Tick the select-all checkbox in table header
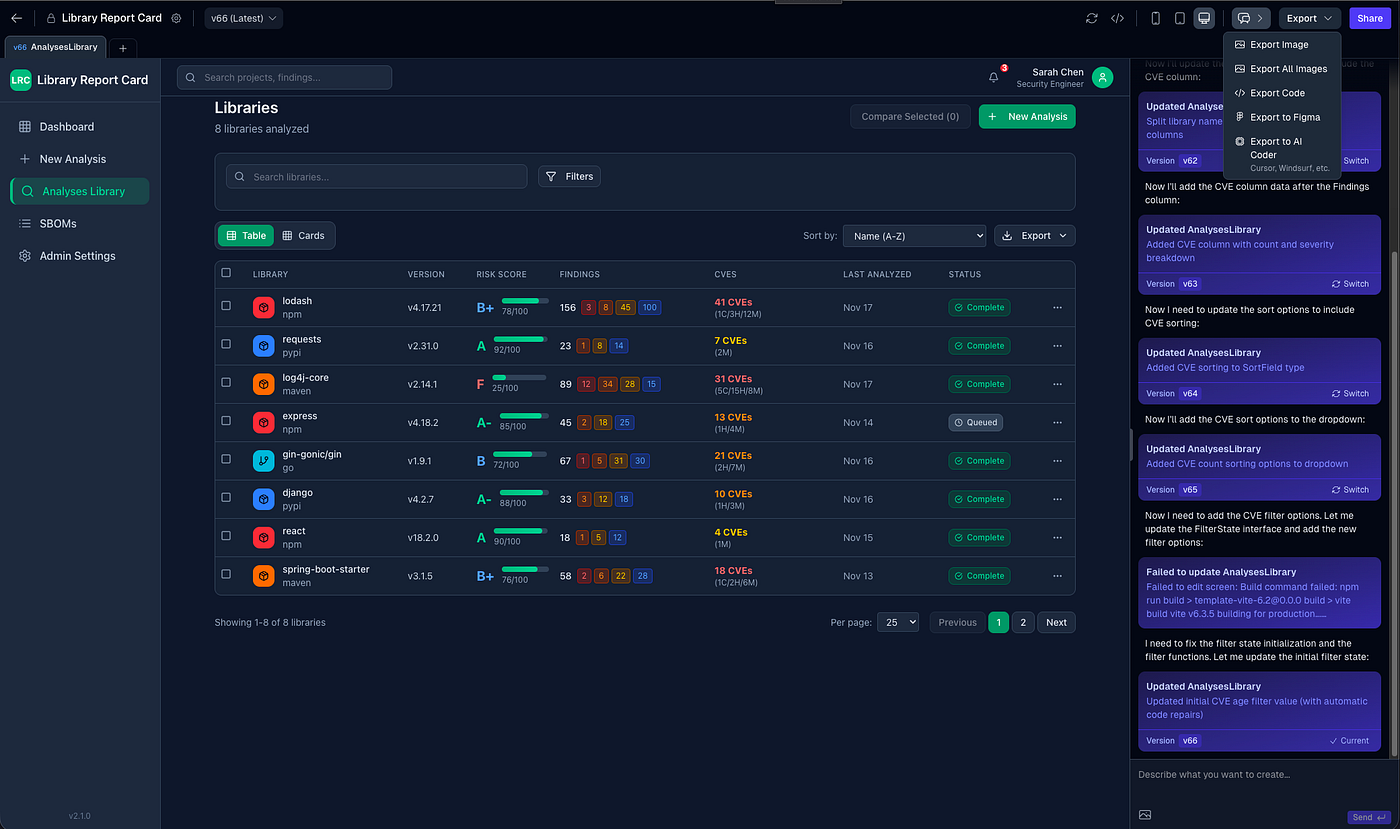This screenshot has height=829, width=1400. (226, 273)
